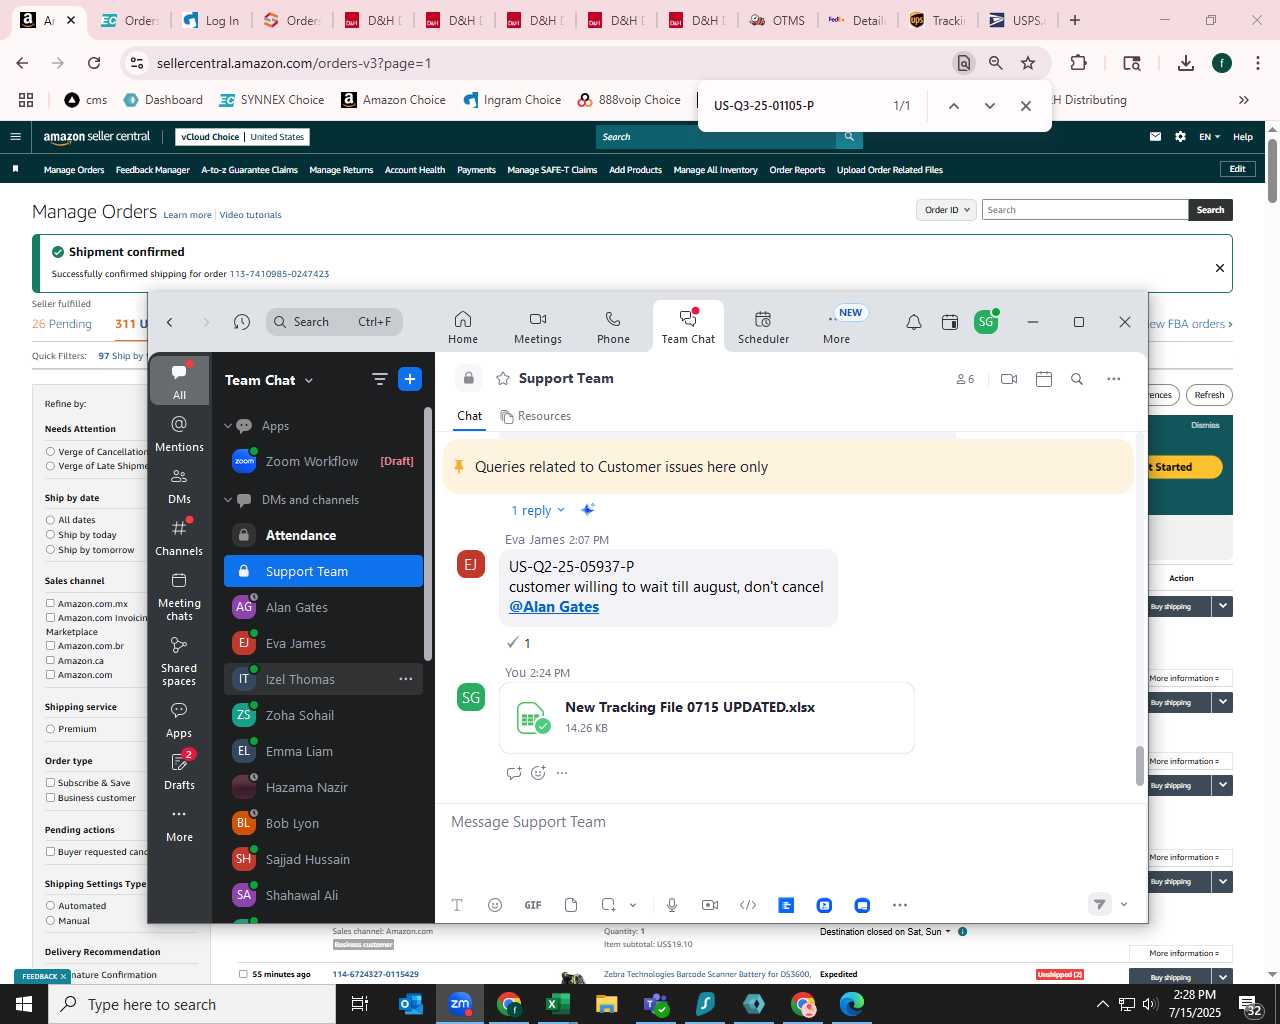Click the new chat plus button
This screenshot has height=1024, width=1280.
[410, 379]
